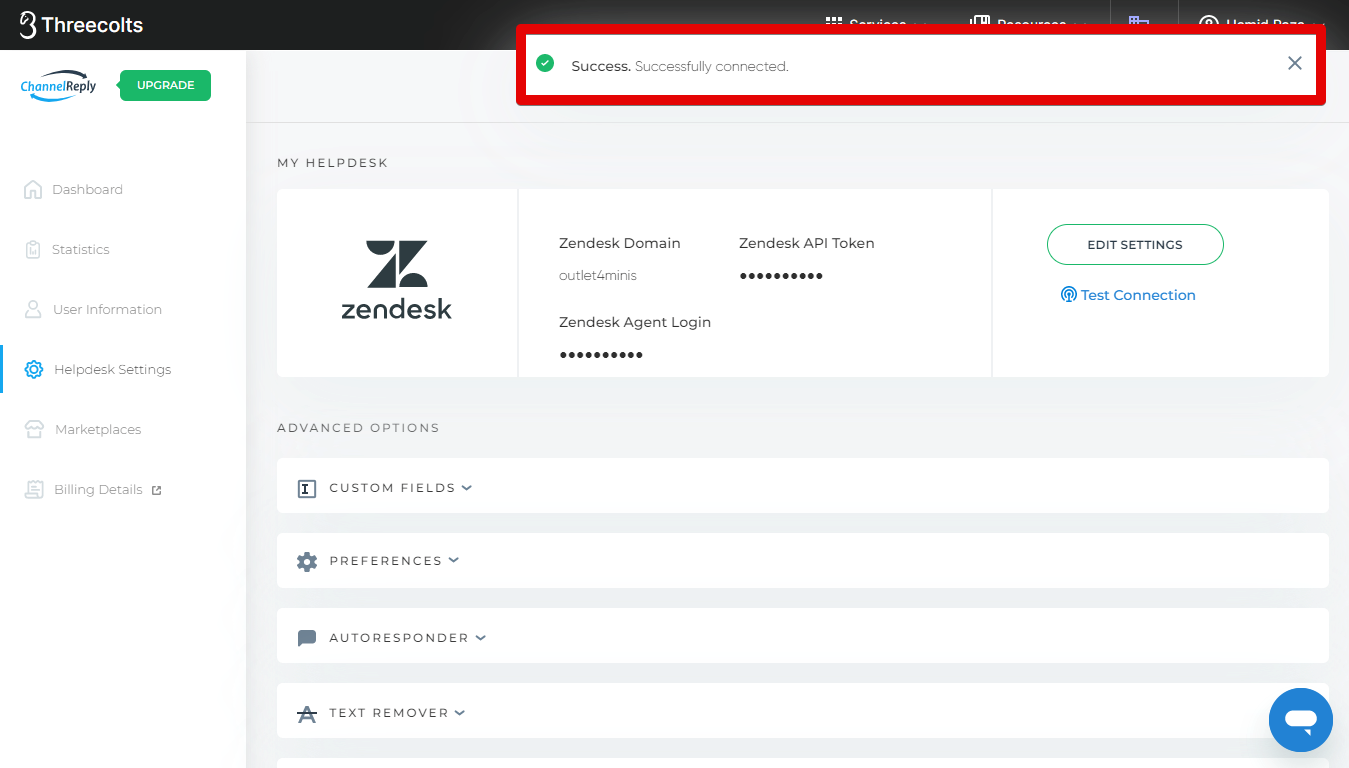Click the chevron next to TEXT REMOVER
This screenshot has width=1349, height=768.
[460, 712]
